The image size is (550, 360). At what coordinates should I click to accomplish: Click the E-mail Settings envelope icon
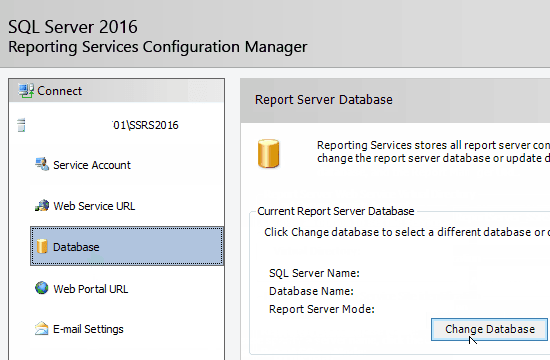tap(41, 329)
